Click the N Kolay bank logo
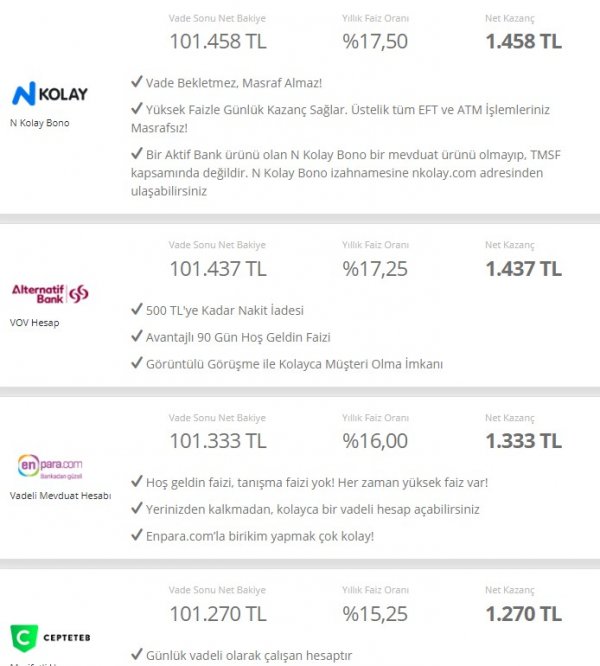The image size is (600, 666). point(49,94)
